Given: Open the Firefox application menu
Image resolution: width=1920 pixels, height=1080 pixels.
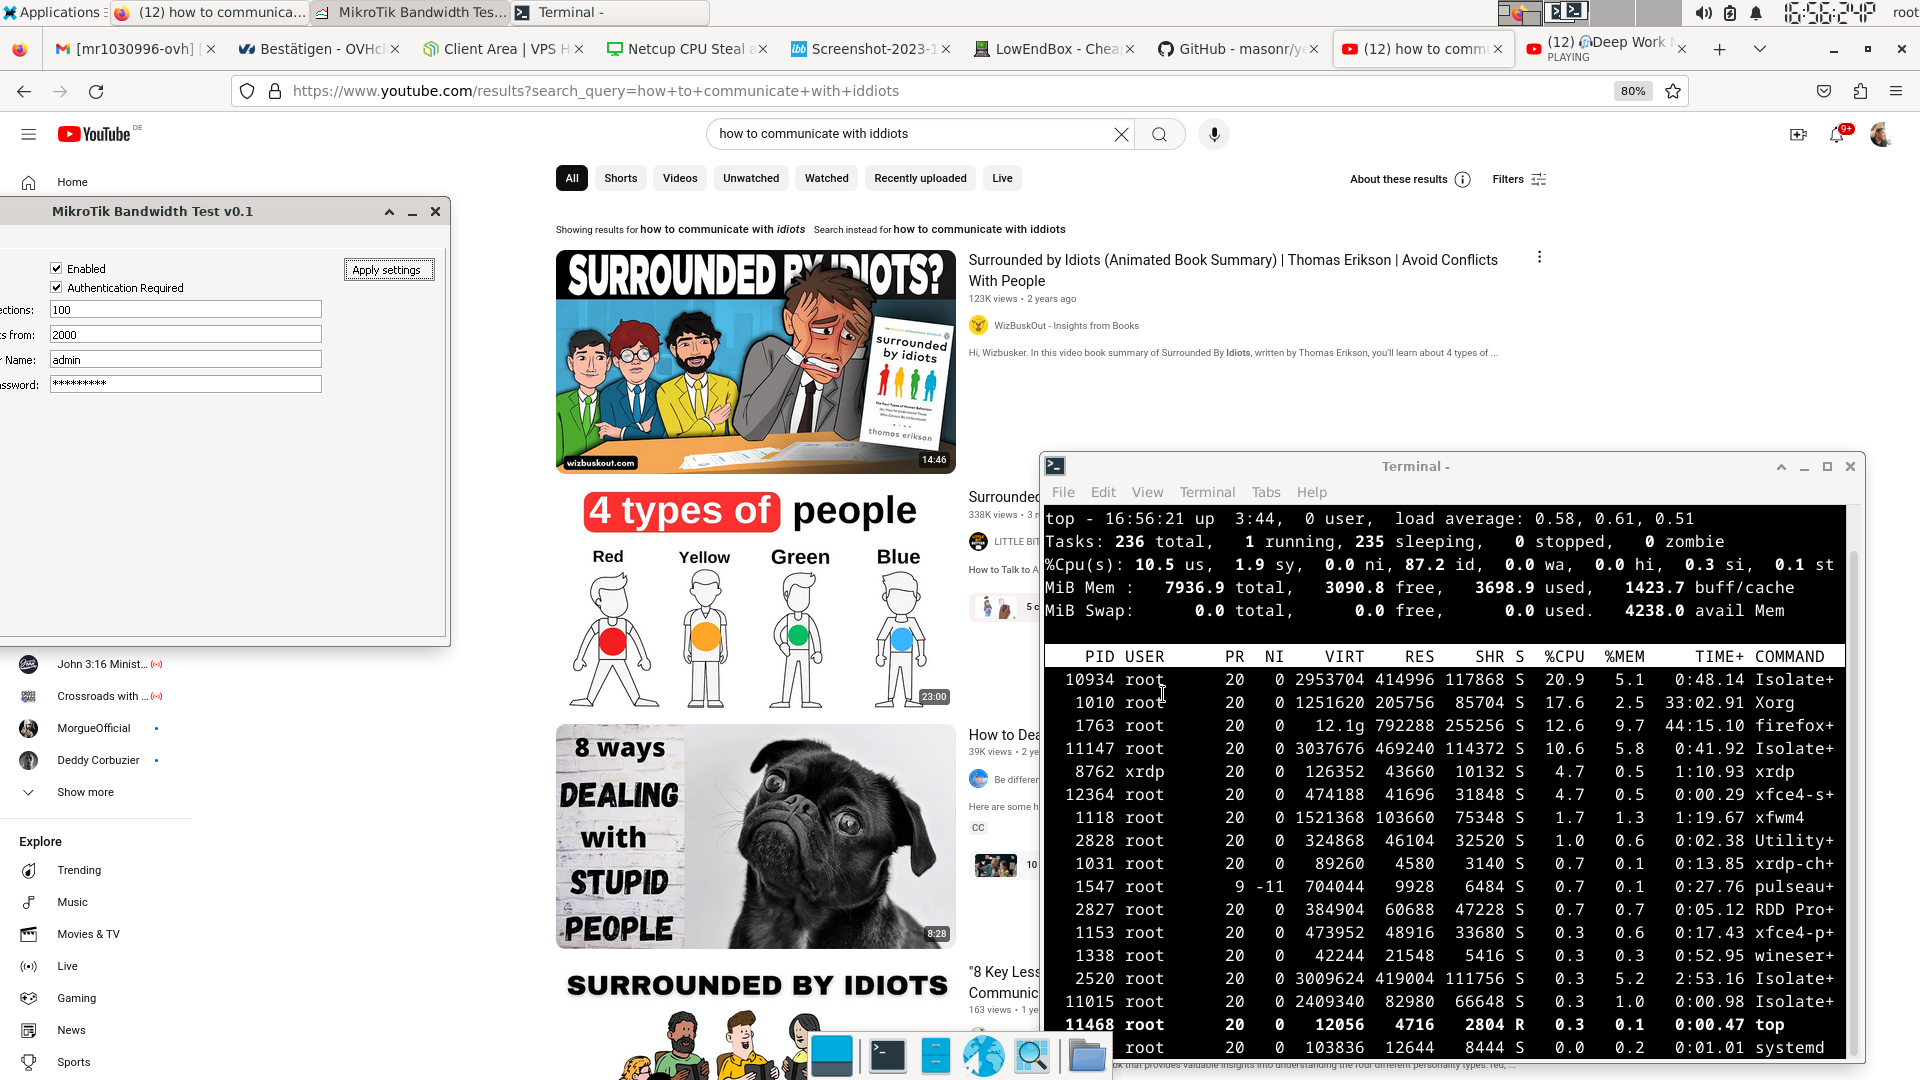Looking at the screenshot, I should click(1896, 91).
